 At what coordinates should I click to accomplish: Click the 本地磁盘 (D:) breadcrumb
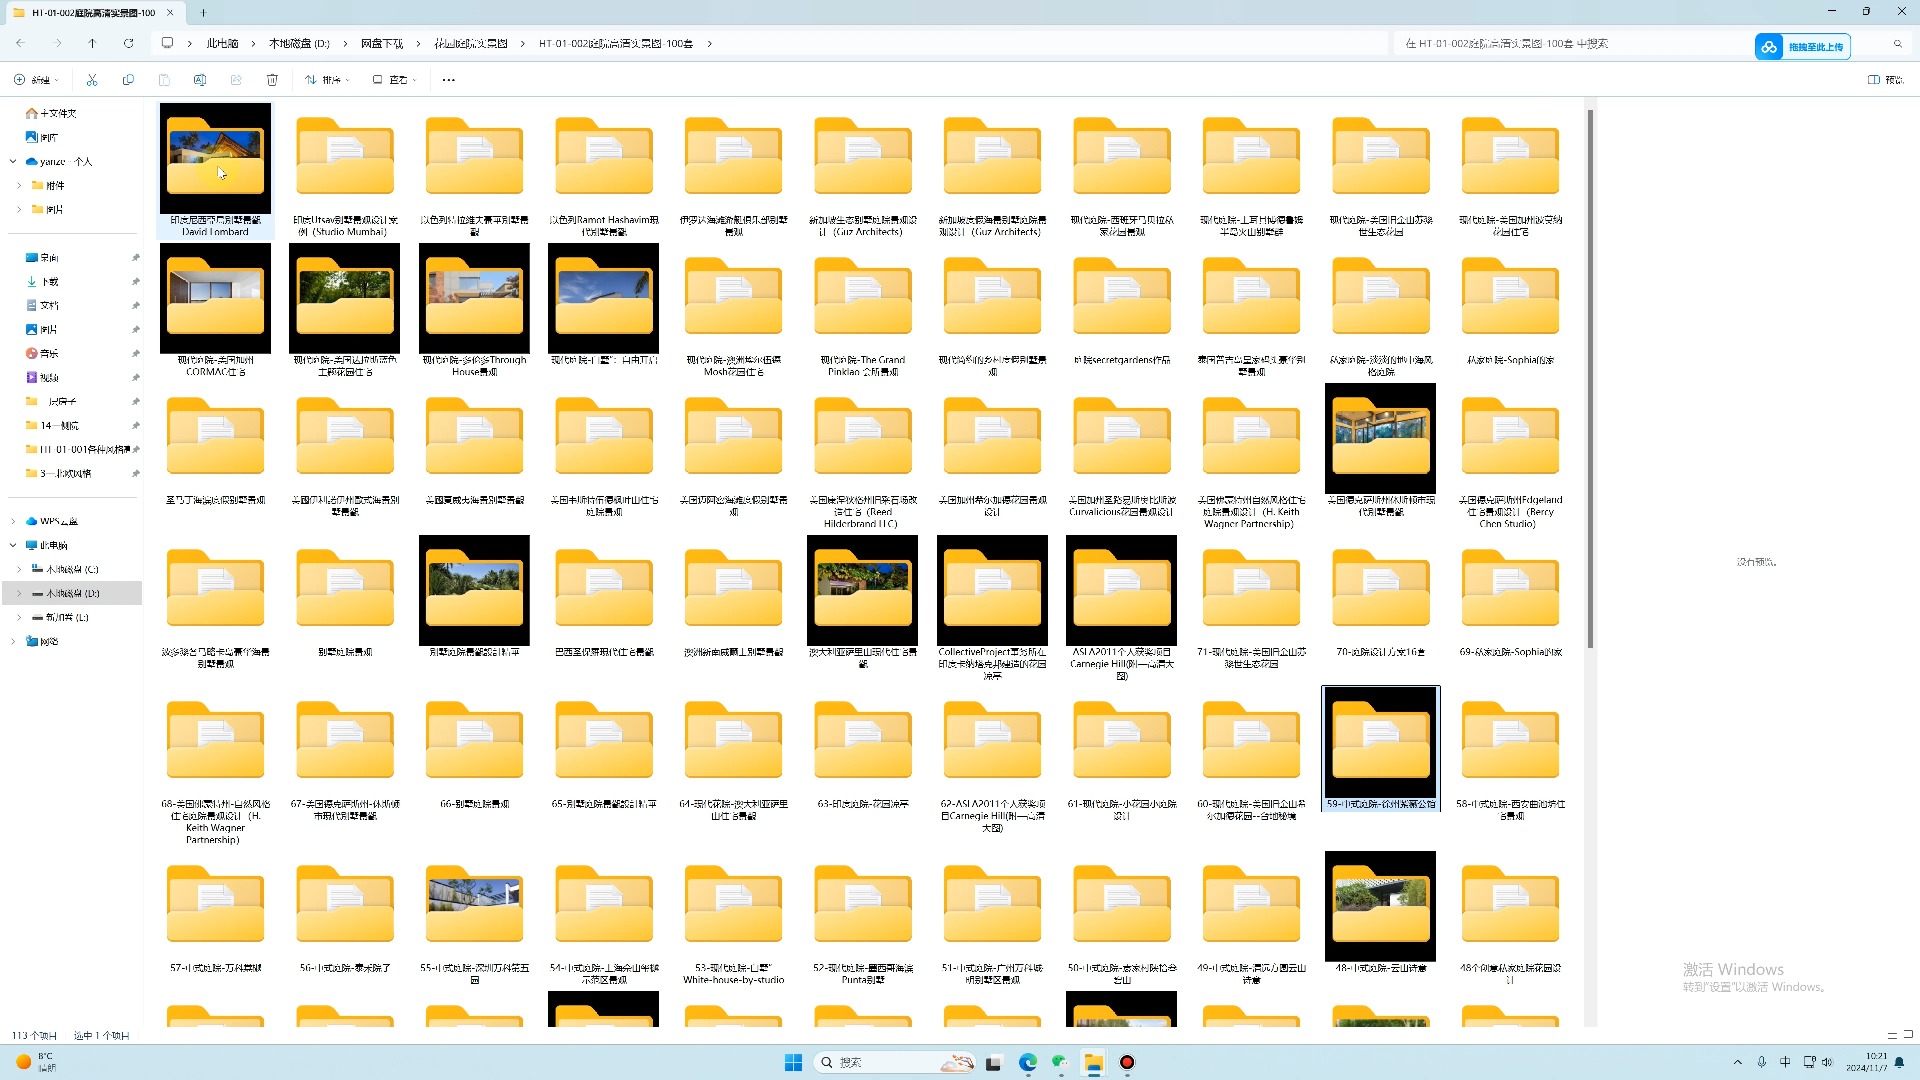coord(299,43)
